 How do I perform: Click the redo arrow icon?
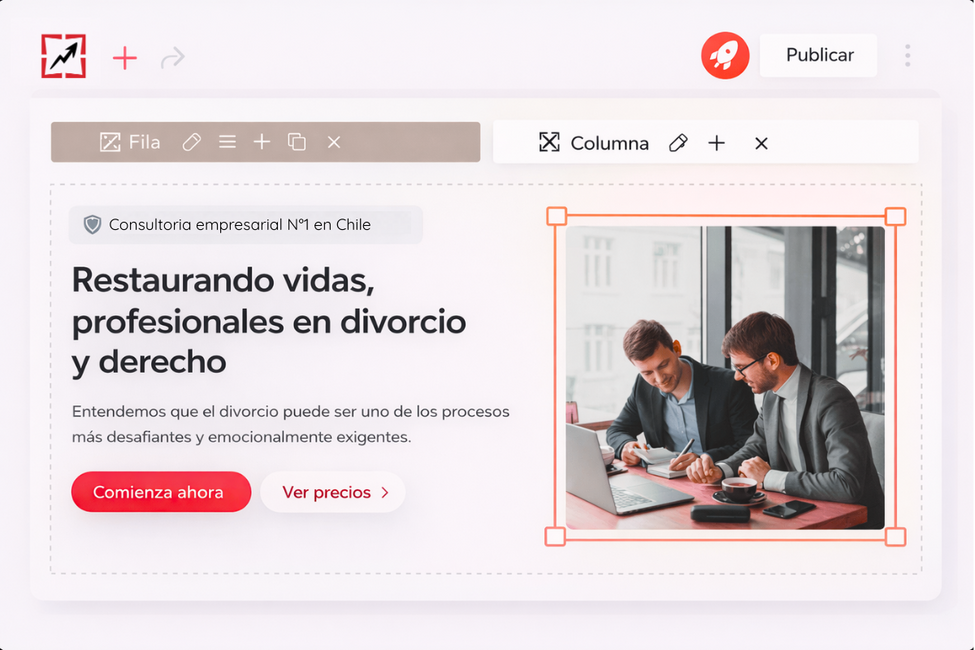pyautogui.click(x=173, y=58)
